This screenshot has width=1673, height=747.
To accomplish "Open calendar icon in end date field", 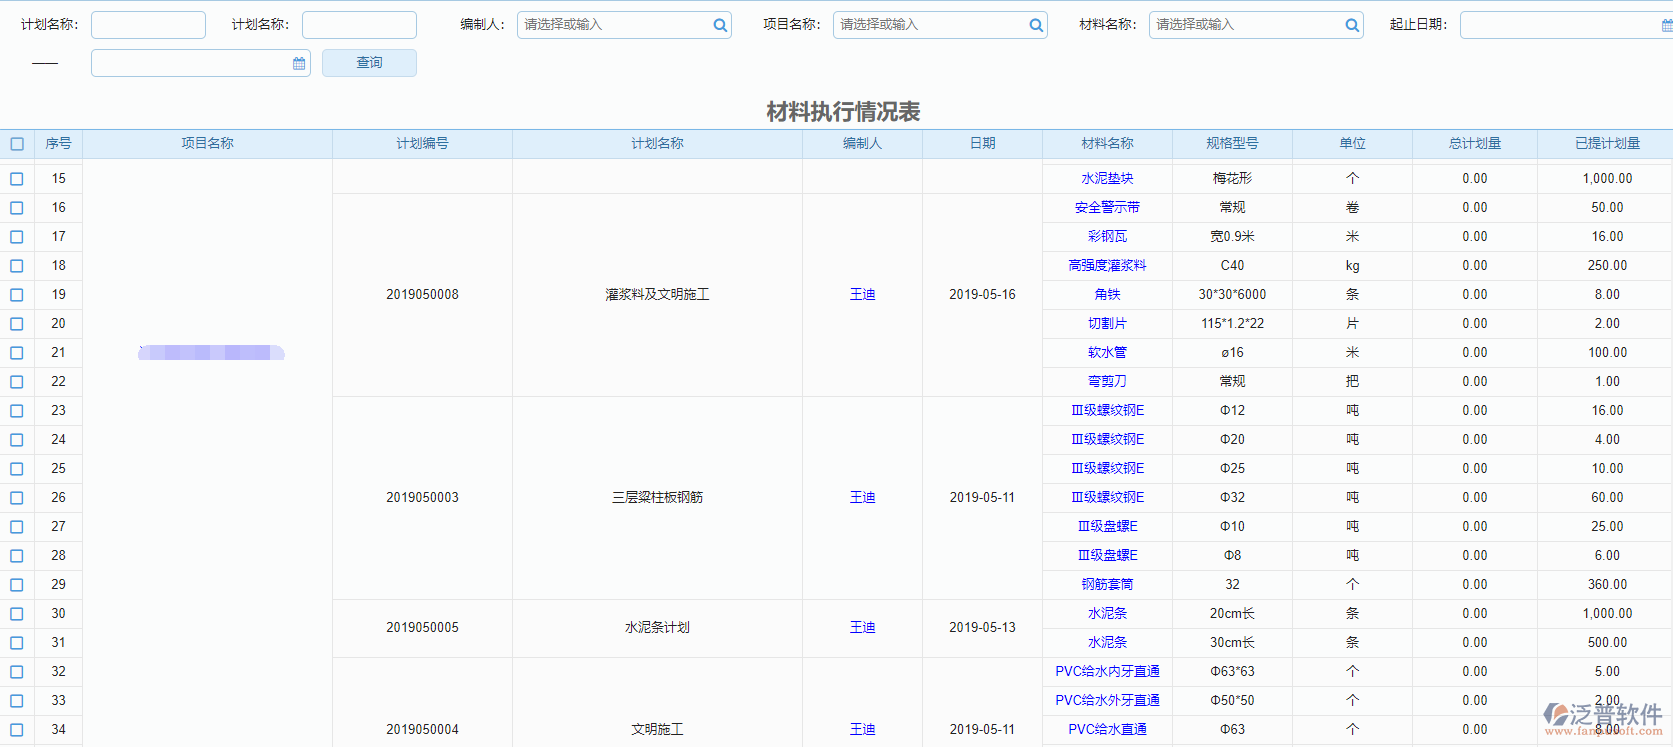I will 299,63.
